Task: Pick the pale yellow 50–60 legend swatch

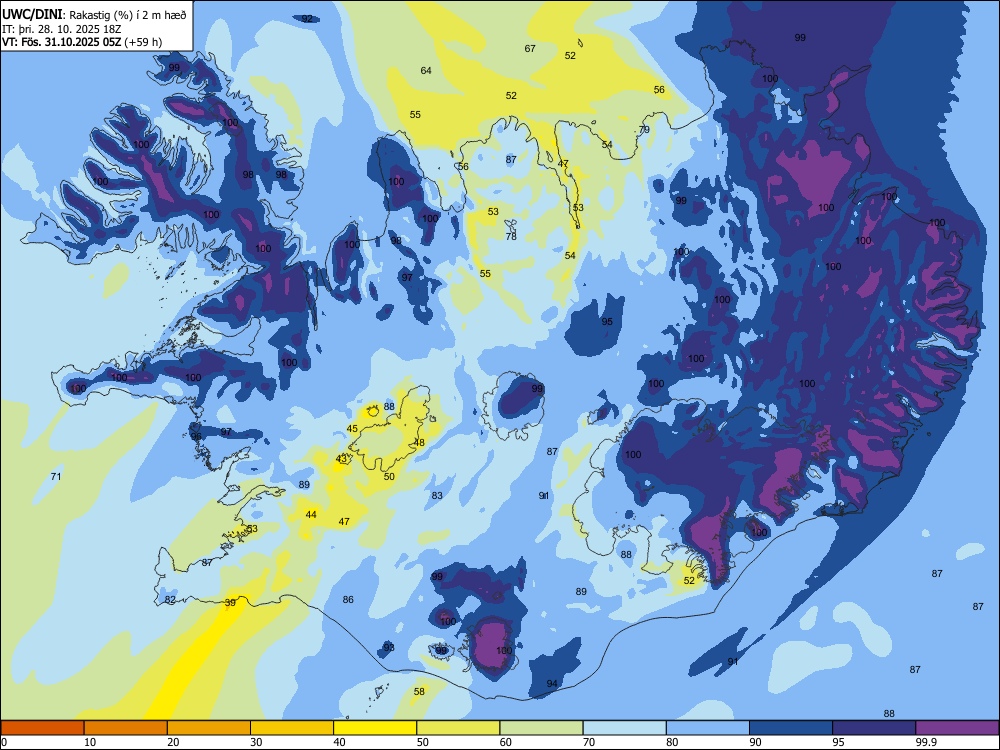Action: 458,728
